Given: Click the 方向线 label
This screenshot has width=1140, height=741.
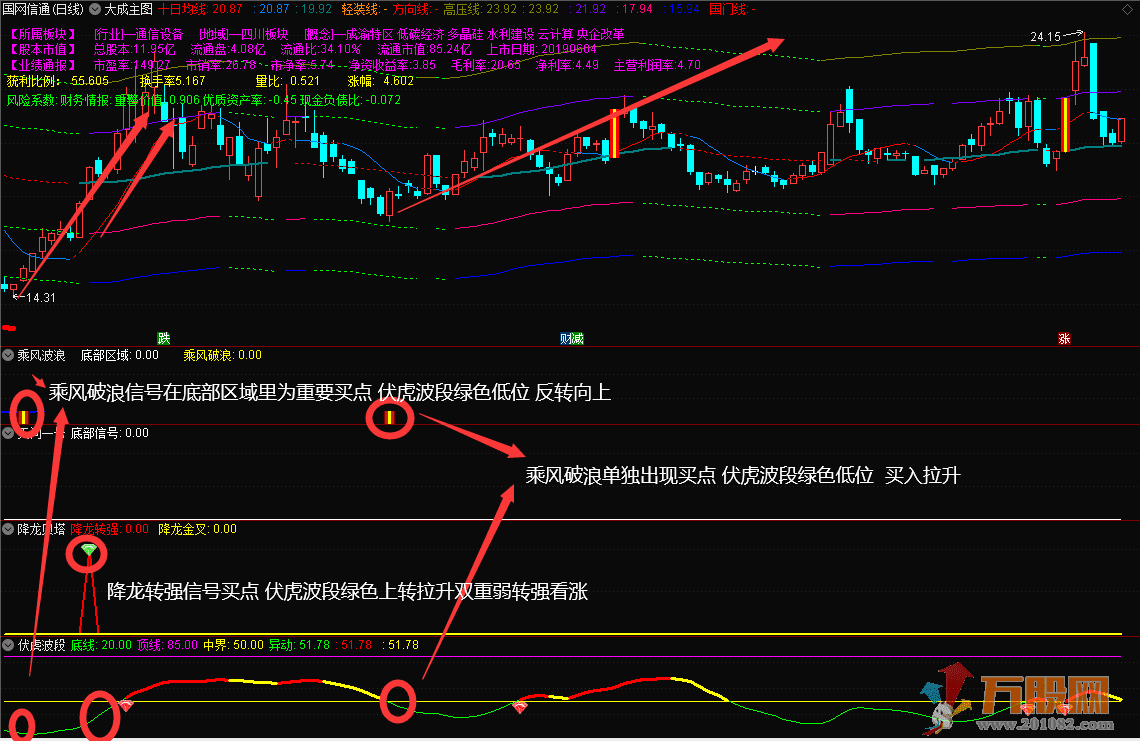Looking at the screenshot, I should tap(415, 9).
